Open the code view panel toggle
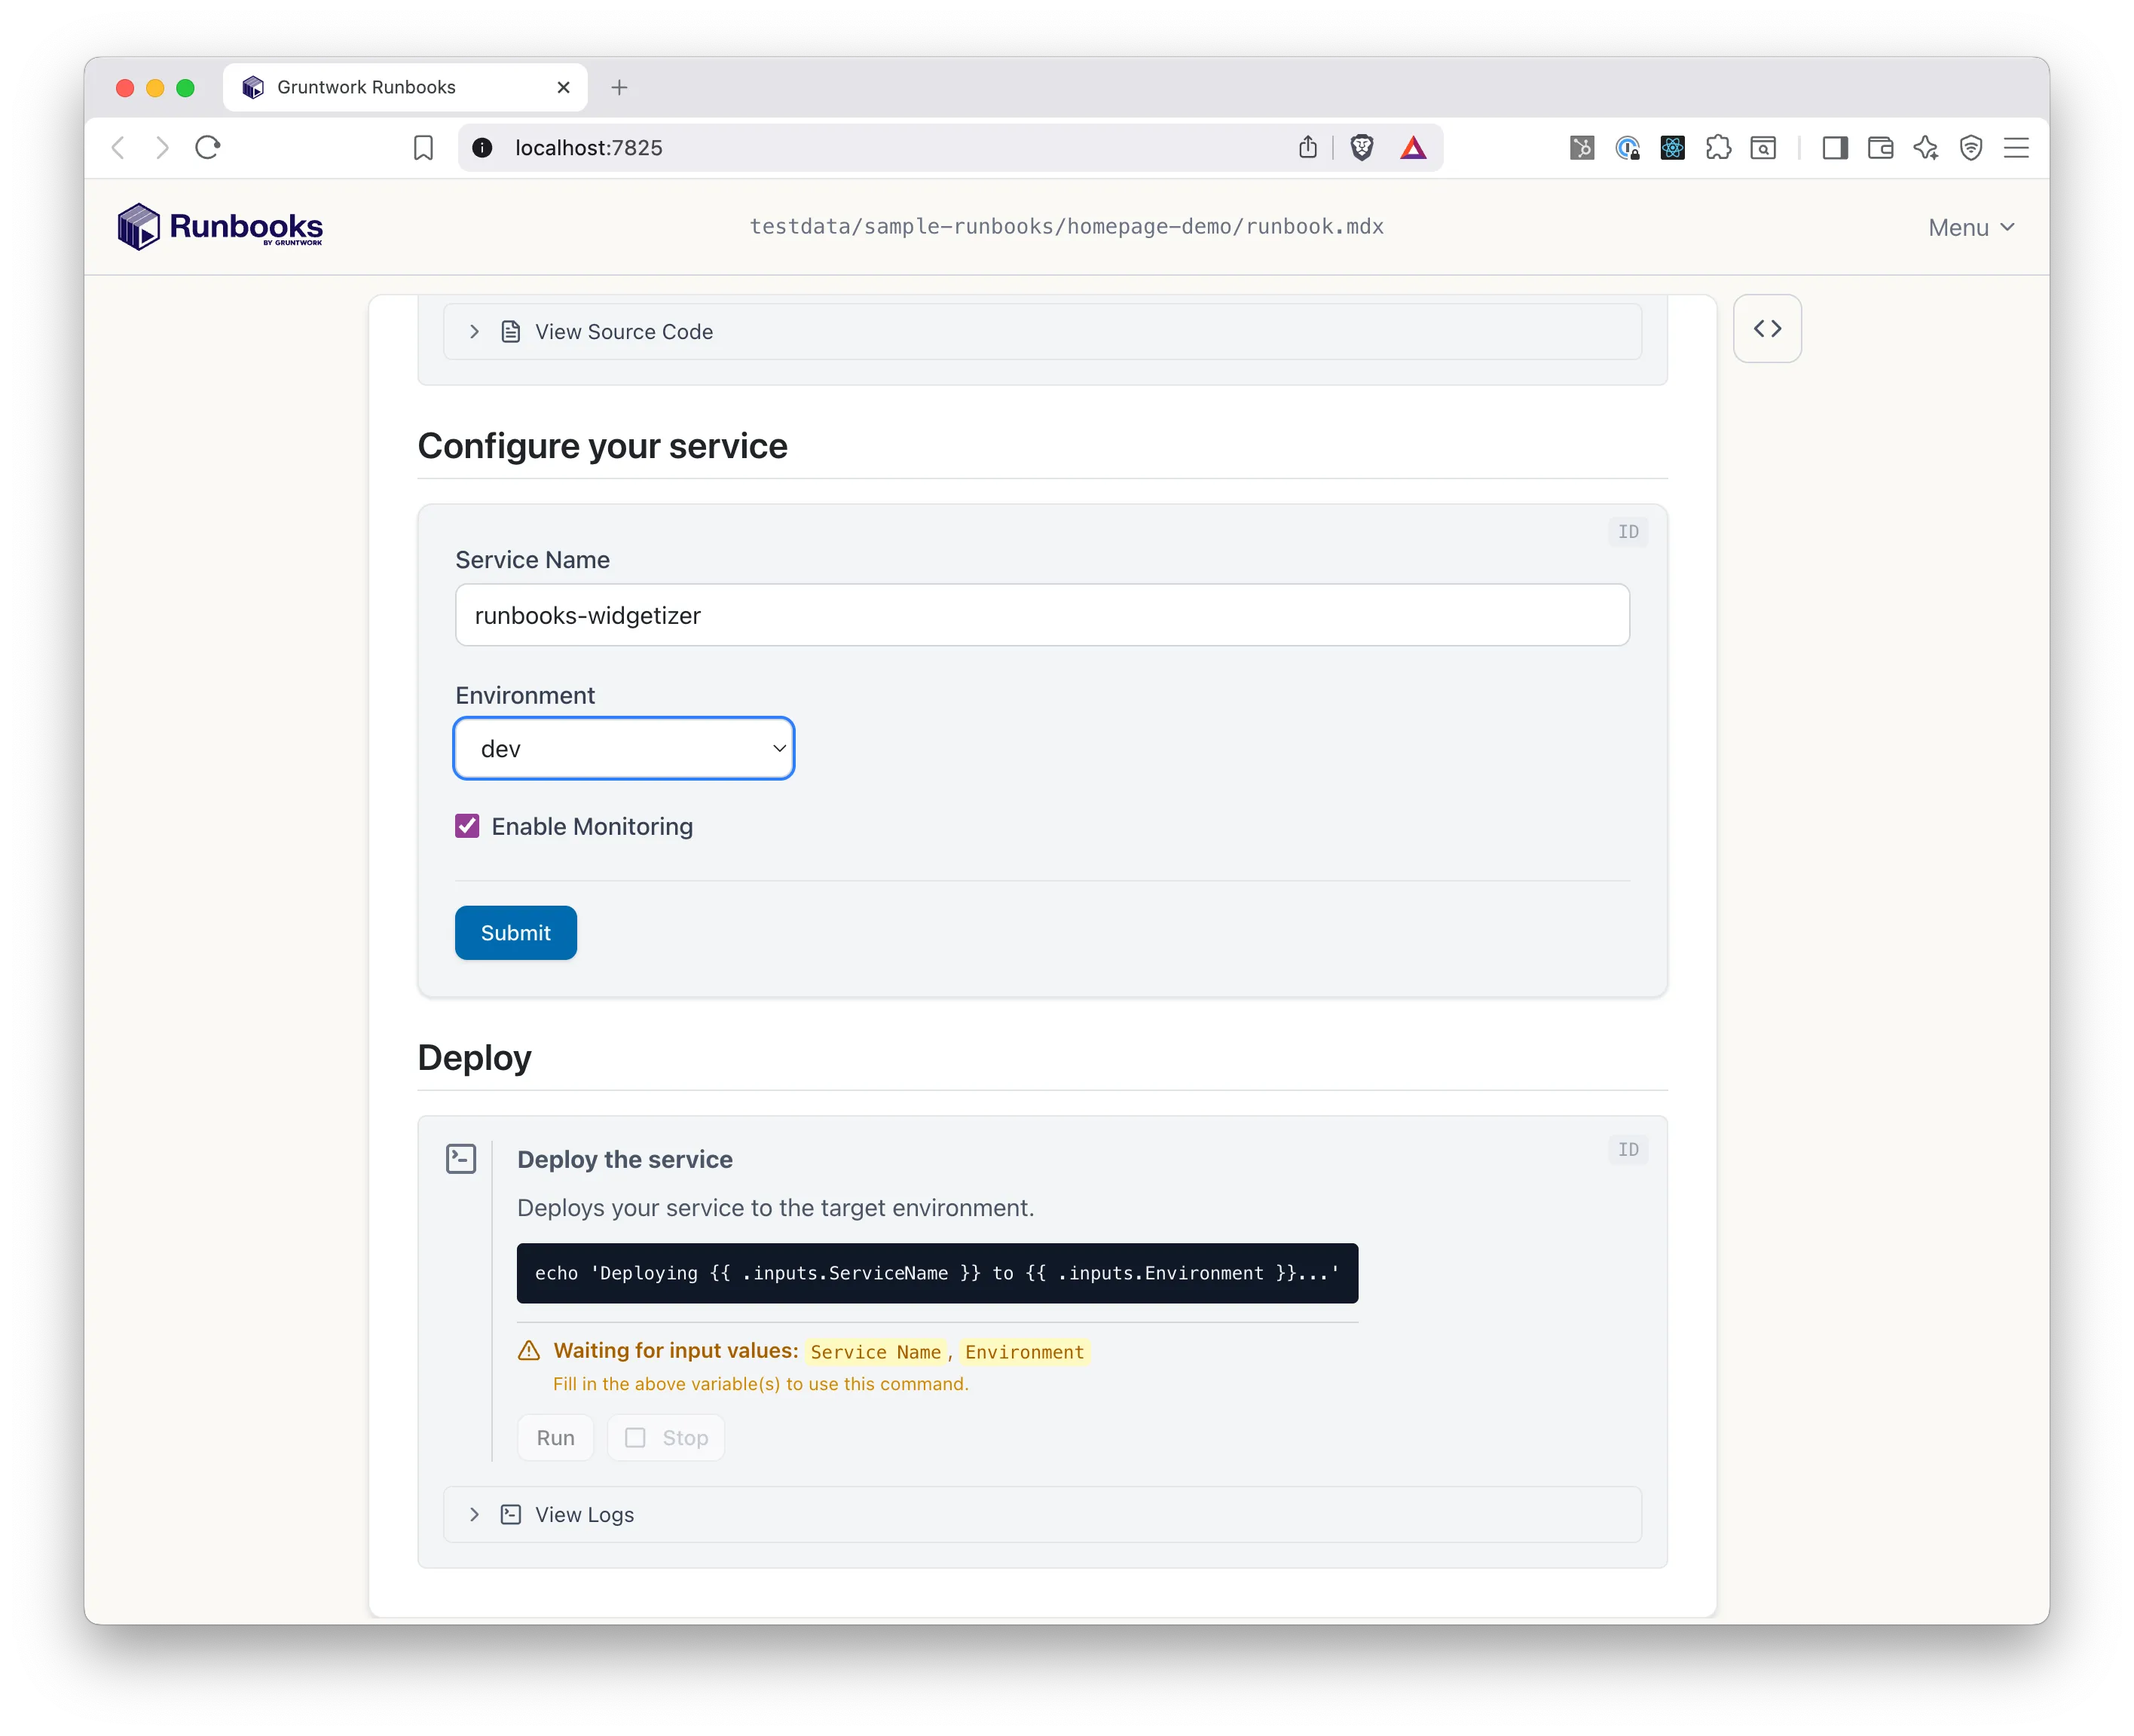Screen dimensions: 2134x1736 1767,328
